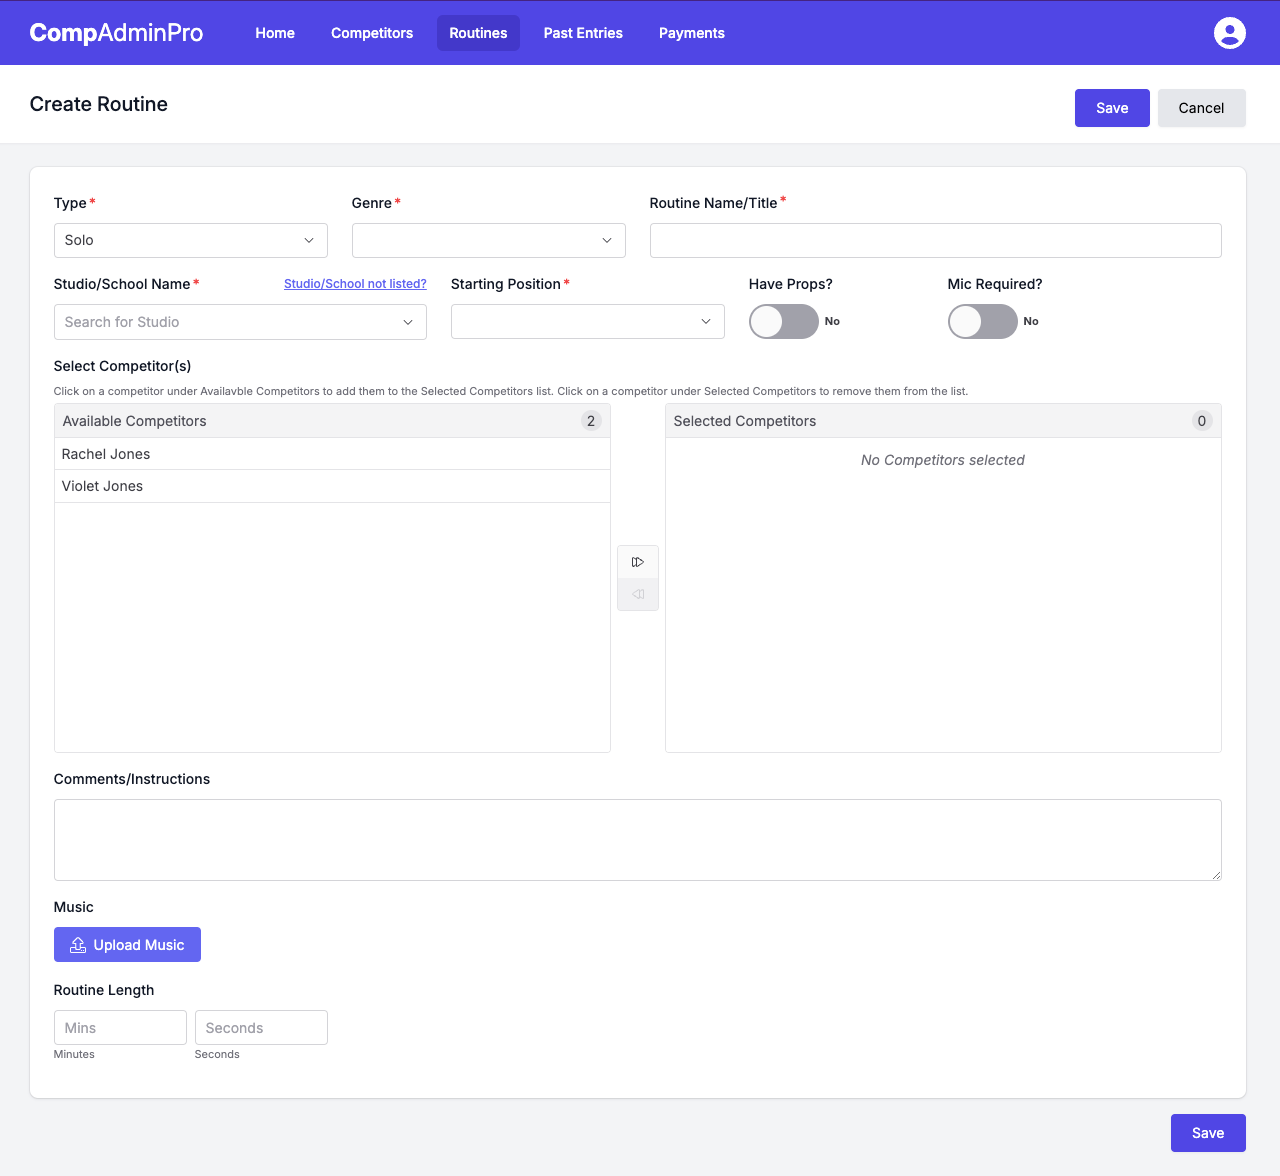Go to the Home menu item

point(275,33)
